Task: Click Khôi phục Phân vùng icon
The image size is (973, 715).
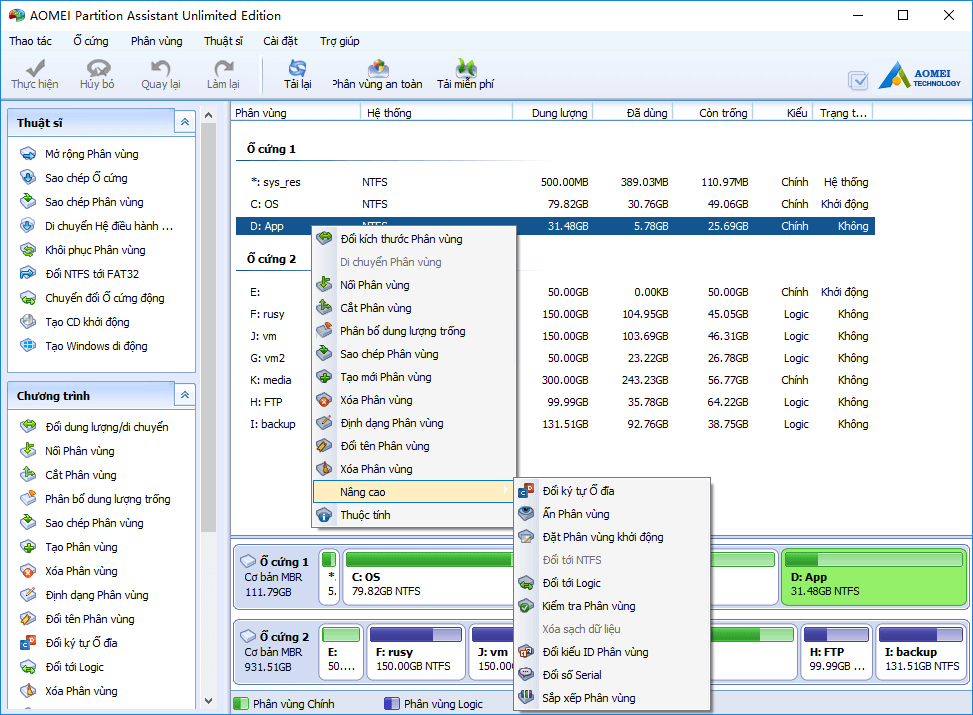Action: point(28,250)
